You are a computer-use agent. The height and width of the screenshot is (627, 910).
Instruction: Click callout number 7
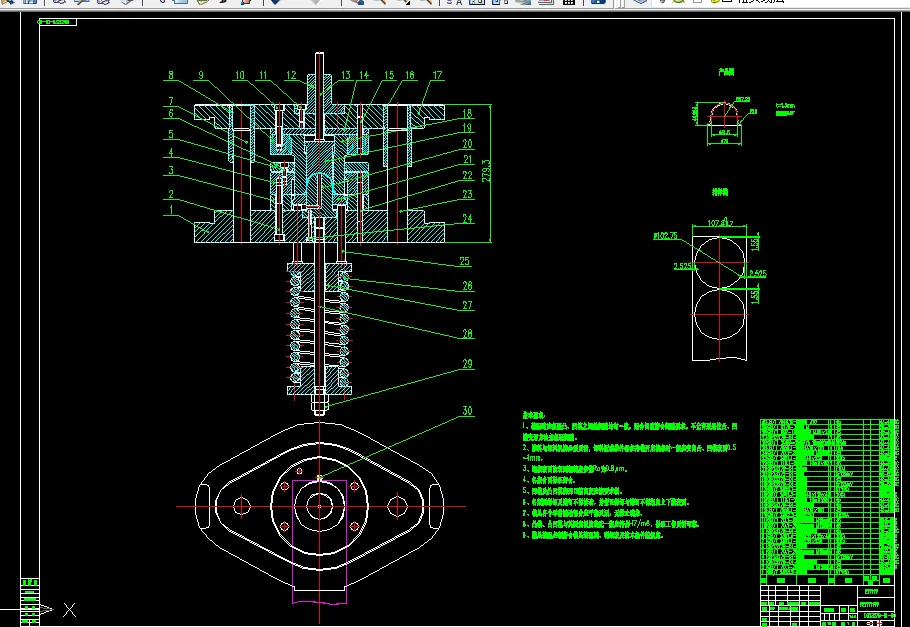coord(171,101)
